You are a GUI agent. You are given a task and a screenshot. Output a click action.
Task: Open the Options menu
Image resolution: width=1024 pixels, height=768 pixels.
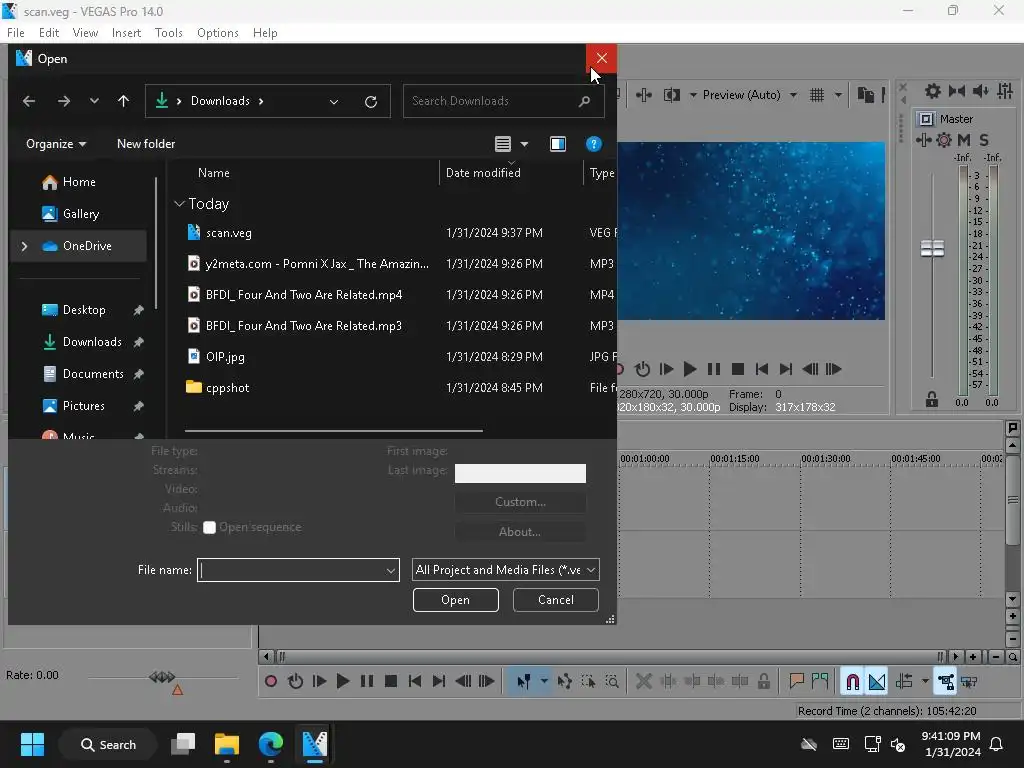[218, 33]
